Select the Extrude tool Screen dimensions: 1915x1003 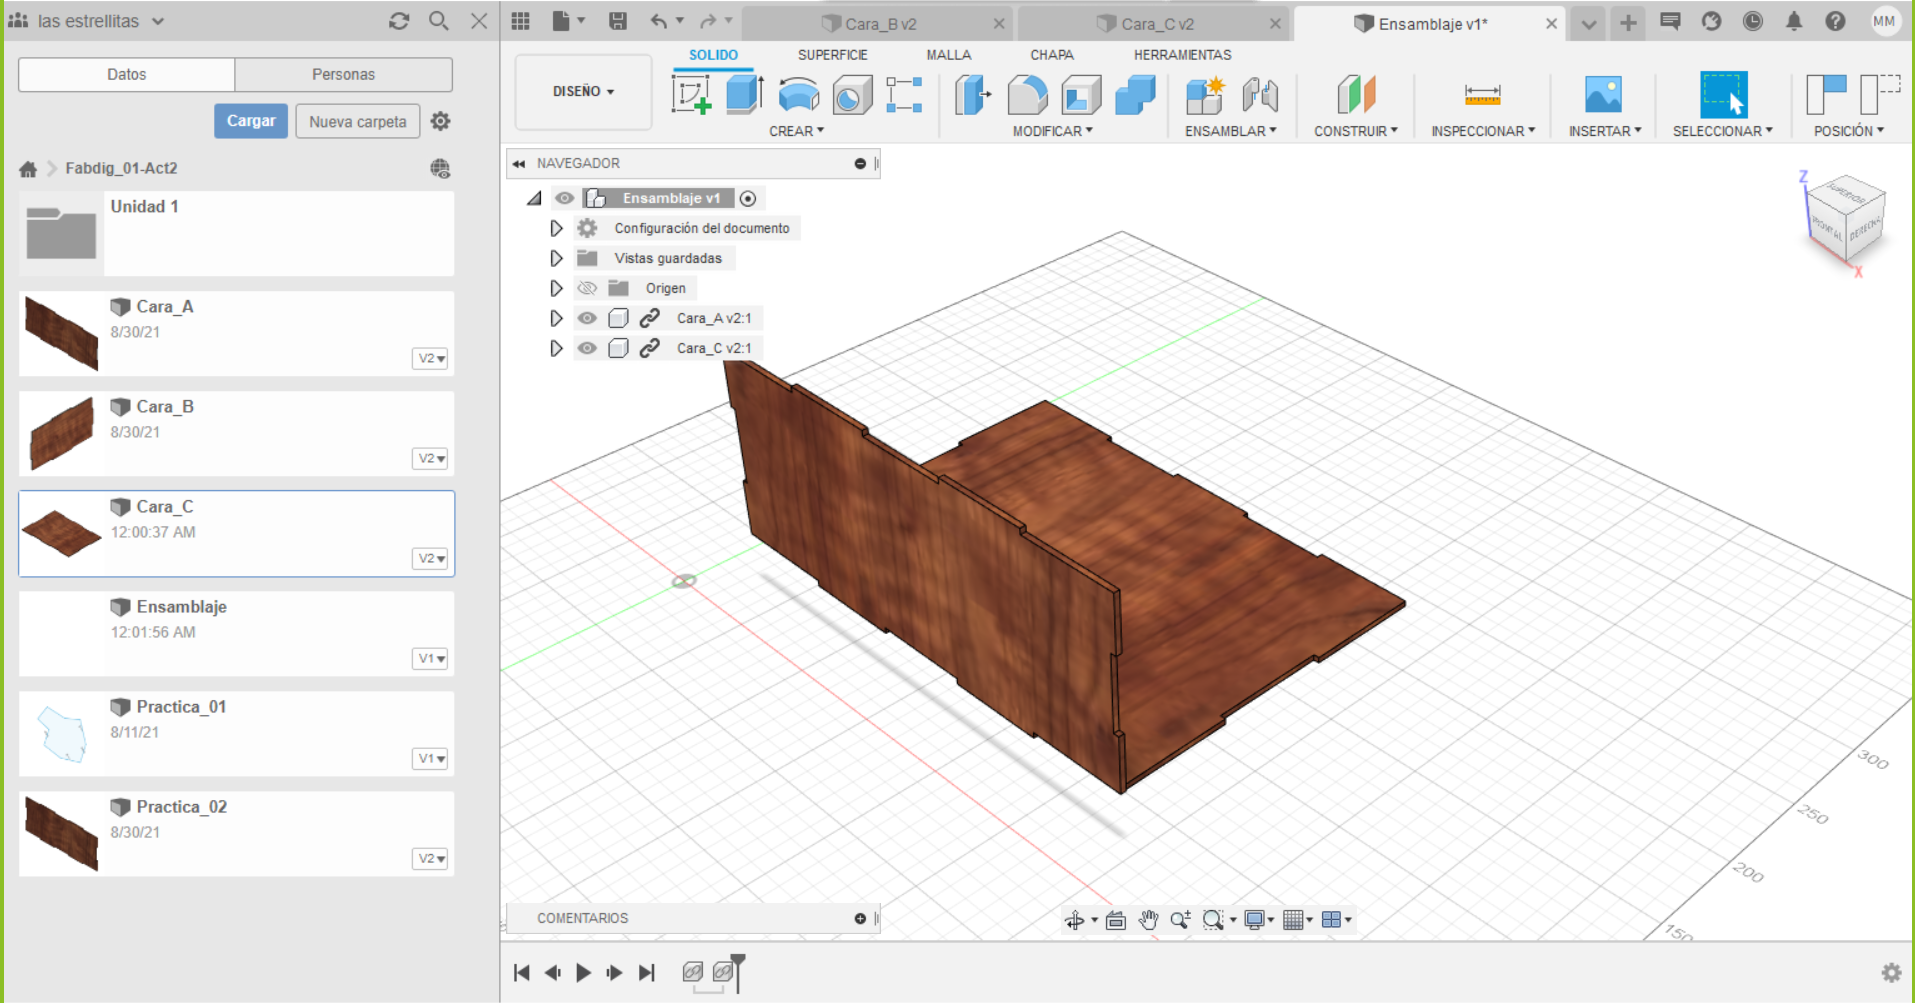tap(744, 95)
